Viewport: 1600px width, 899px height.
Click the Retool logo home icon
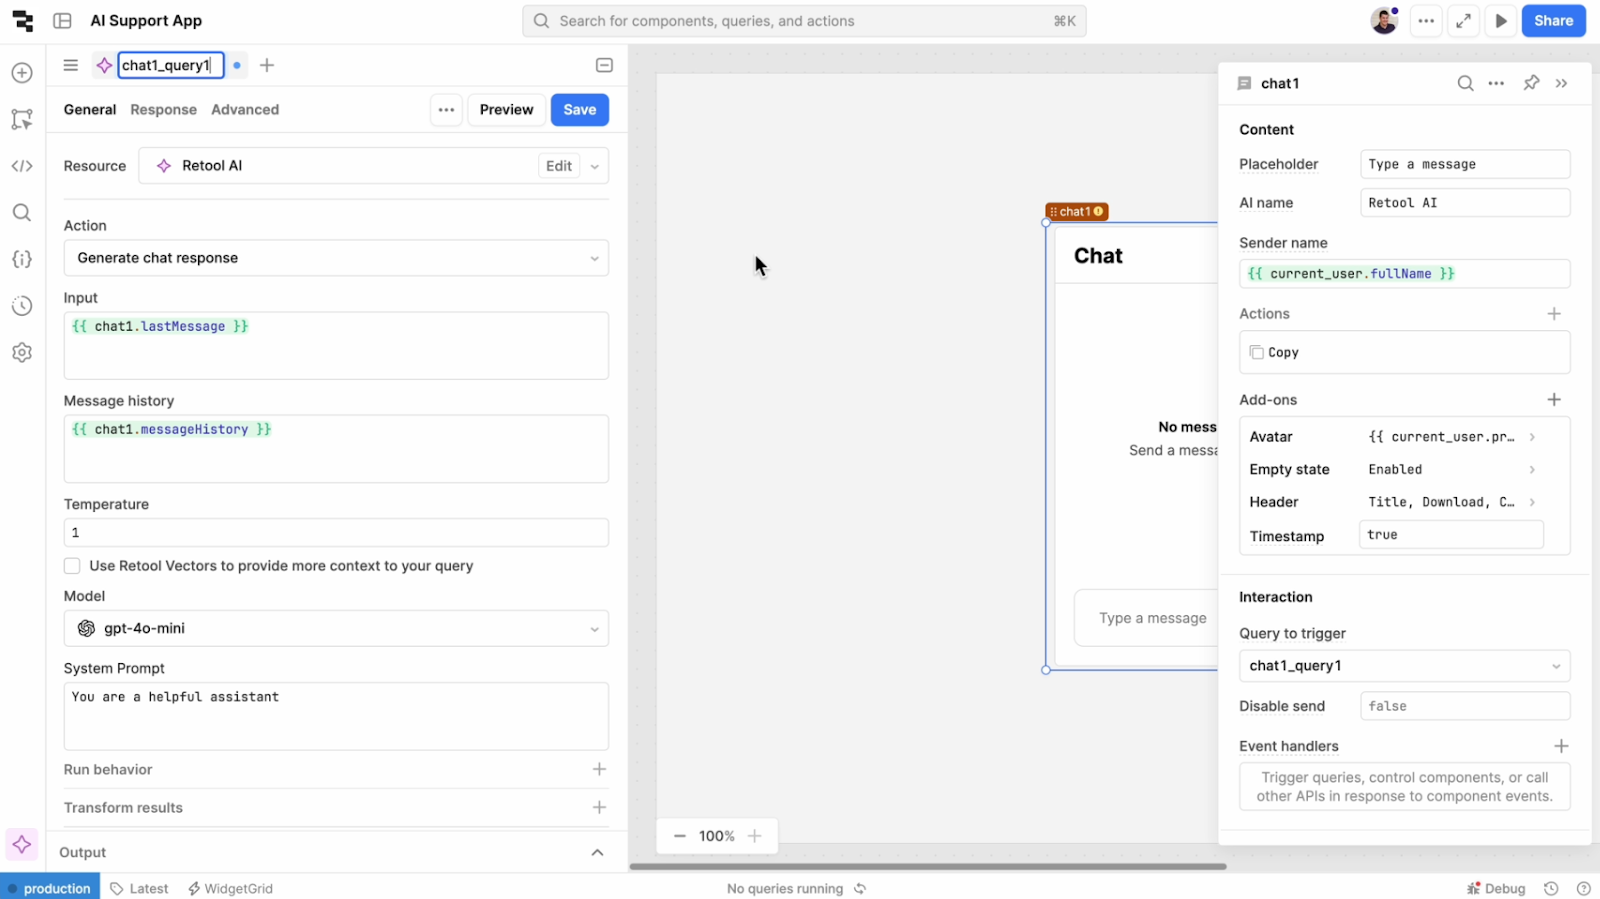(22, 20)
